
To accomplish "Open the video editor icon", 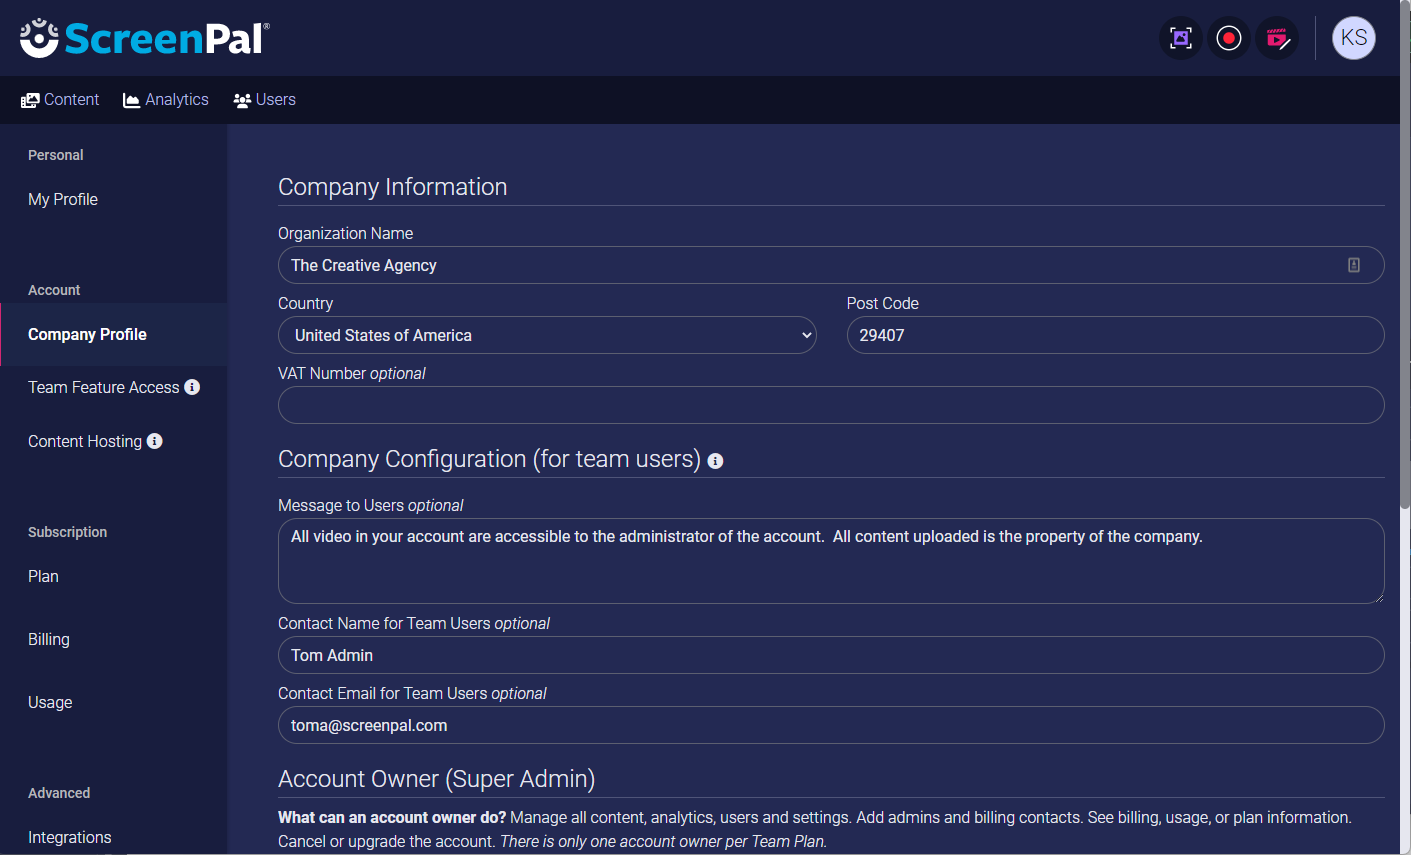I will tap(1277, 38).
